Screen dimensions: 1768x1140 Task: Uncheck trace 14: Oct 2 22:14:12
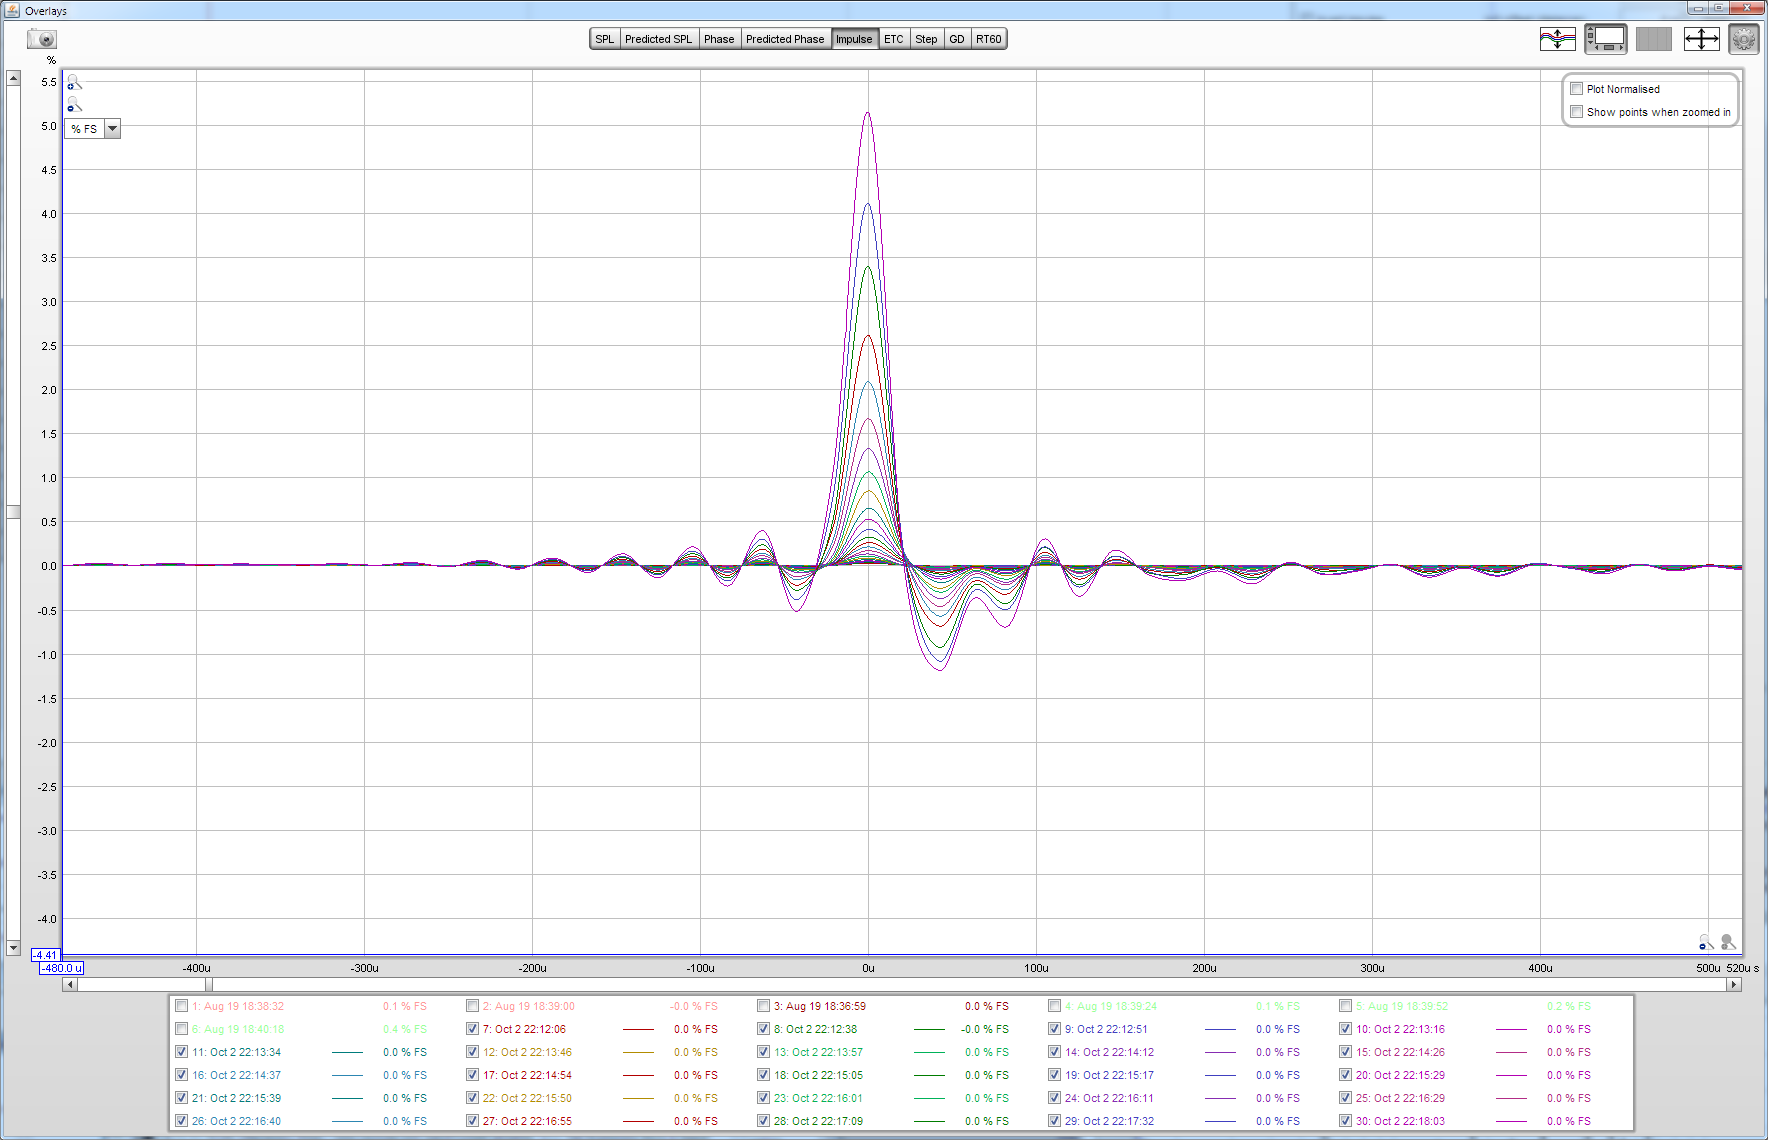[x=1055, y=1052]
